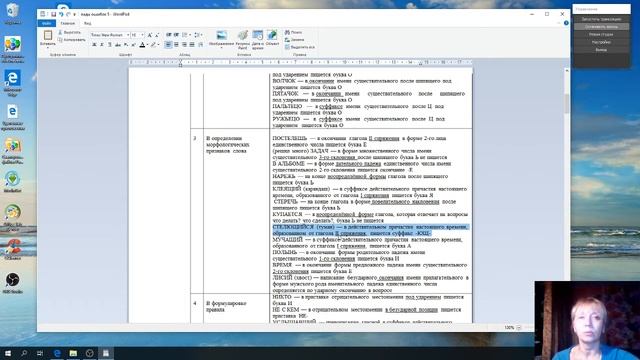Apply the text highlight color button

tap(153, 44)
